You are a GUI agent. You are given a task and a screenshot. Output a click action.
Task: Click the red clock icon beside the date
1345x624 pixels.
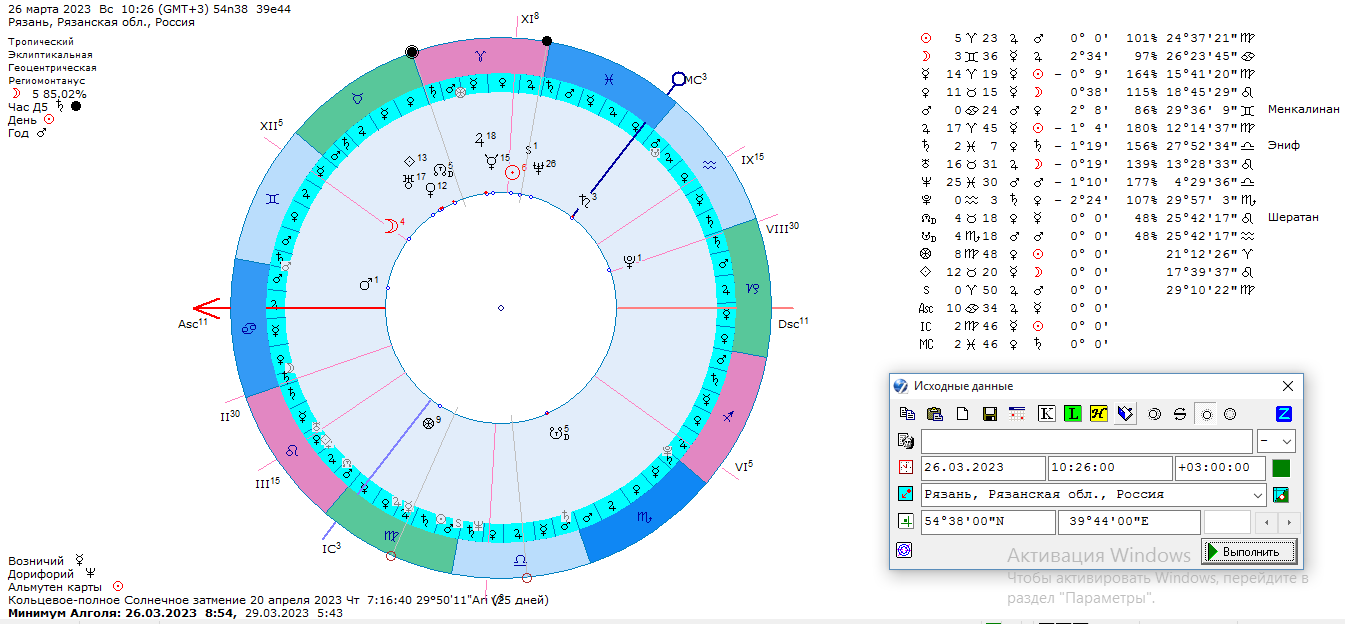point(905,467)
